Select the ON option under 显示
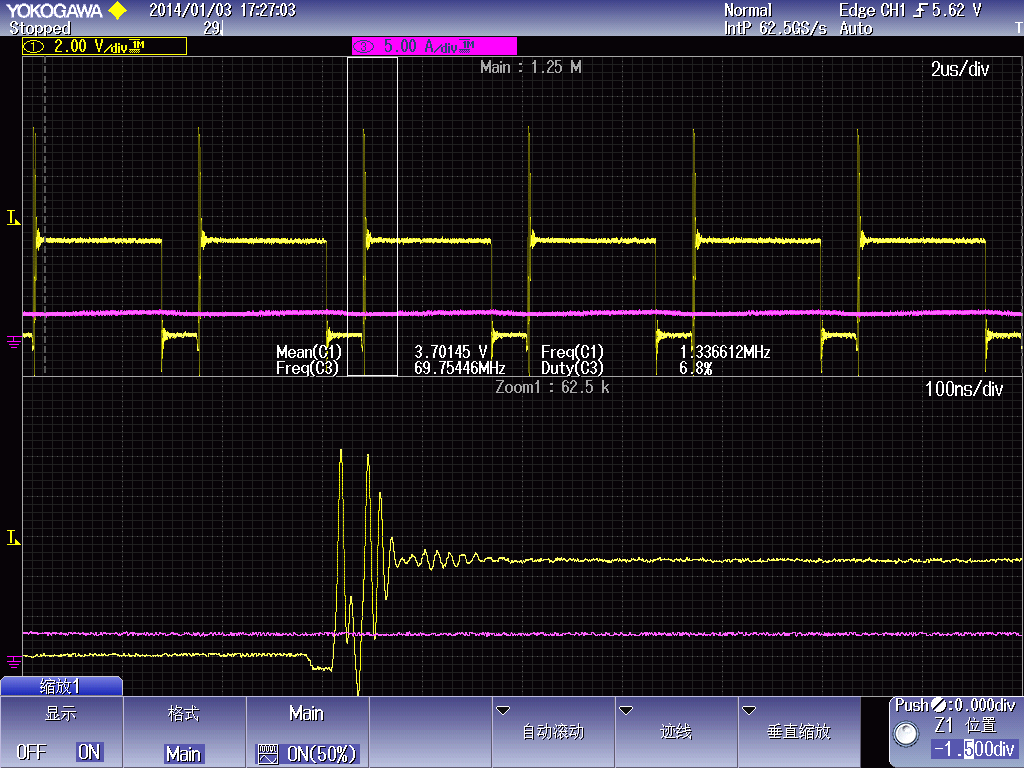This screenshot has height=768, width=1024. coord(89,752)
